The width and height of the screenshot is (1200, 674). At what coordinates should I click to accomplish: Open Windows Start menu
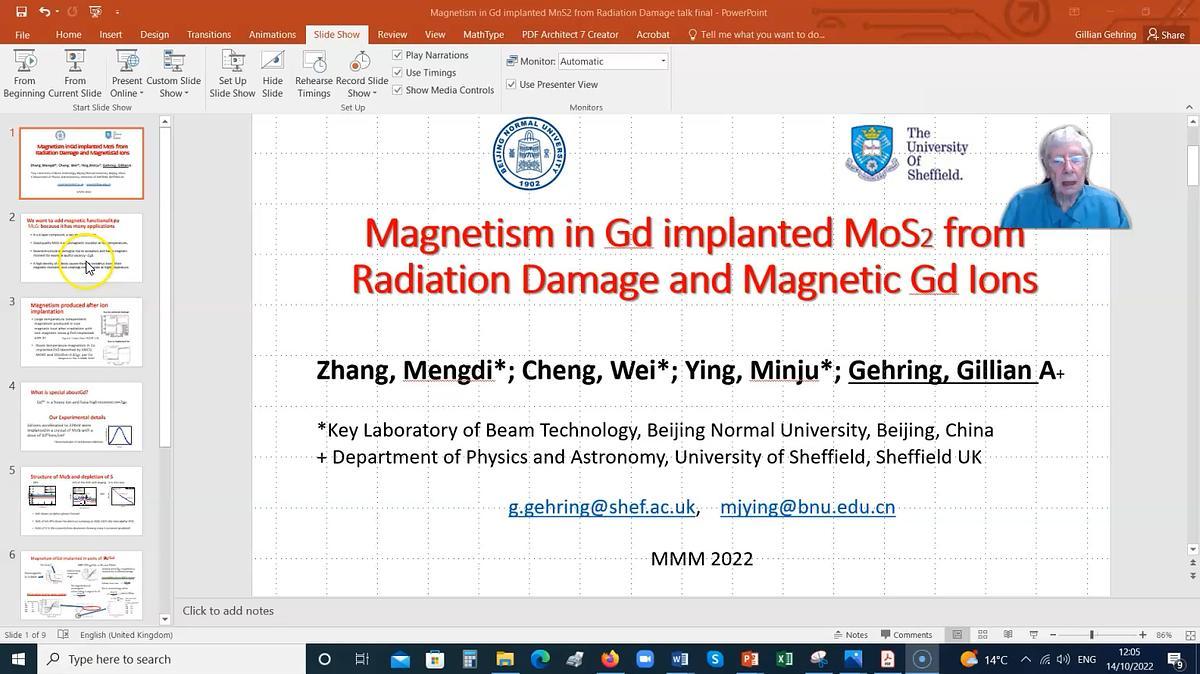point(18,659)
